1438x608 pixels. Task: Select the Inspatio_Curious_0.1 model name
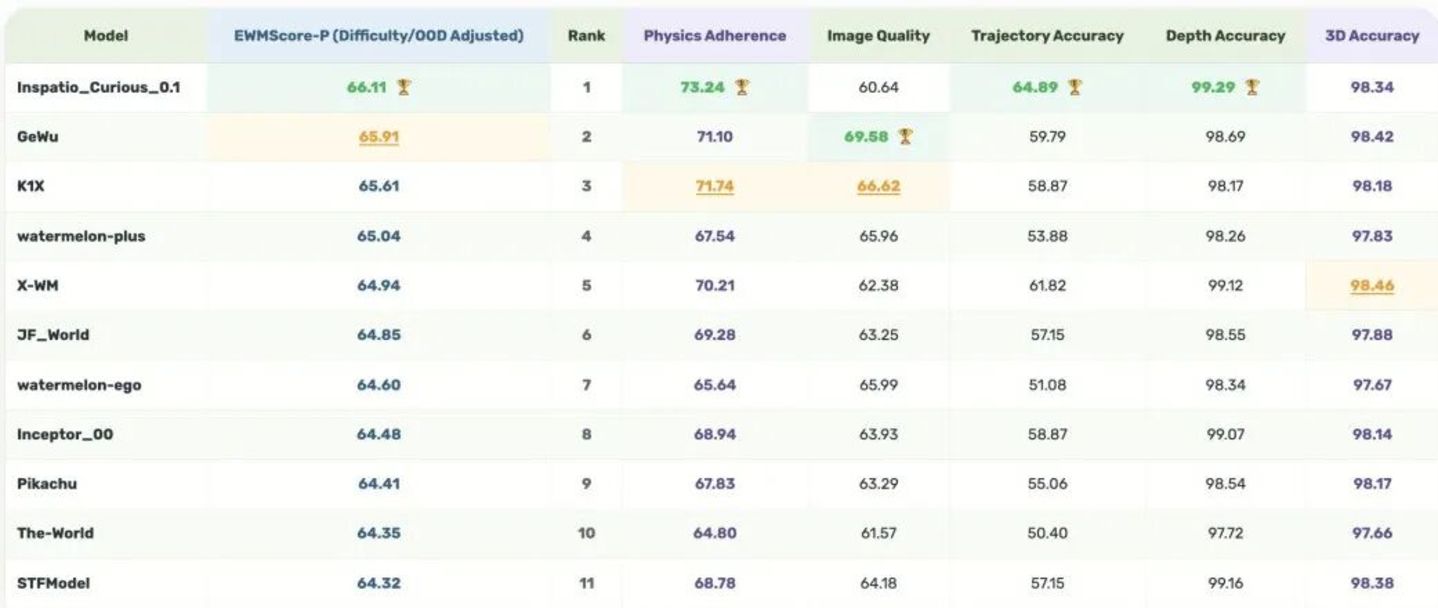point(99,88)
